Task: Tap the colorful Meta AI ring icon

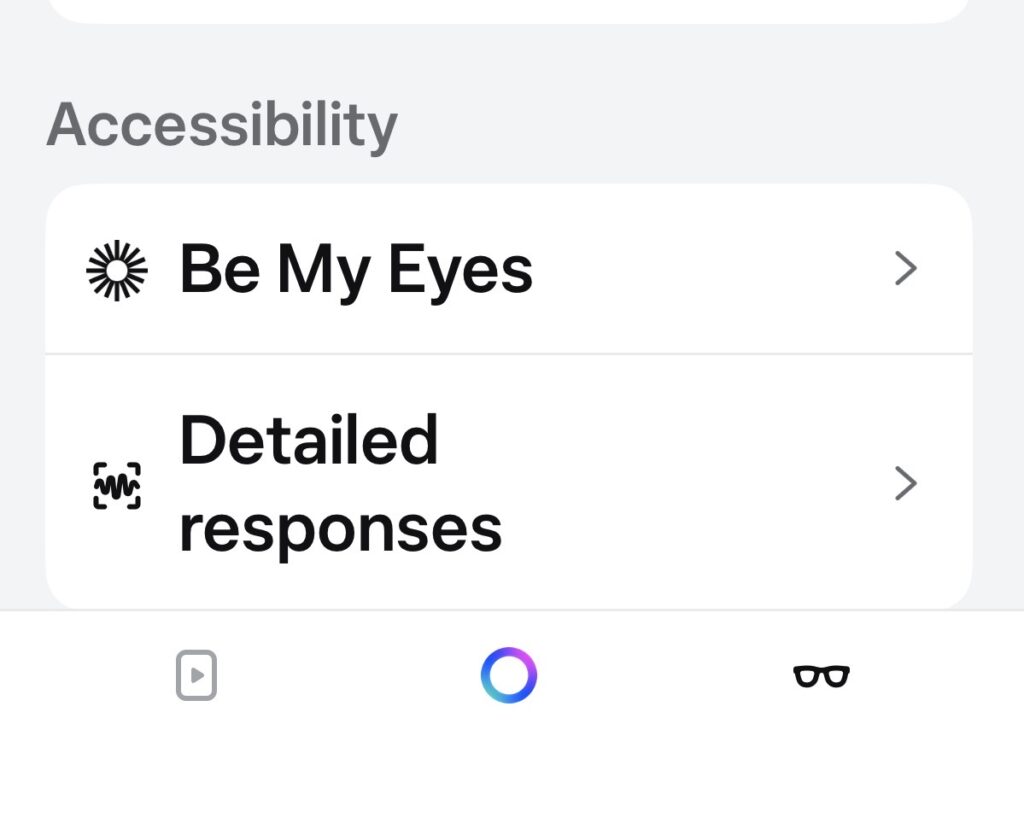Action: [x=509, y=675]
